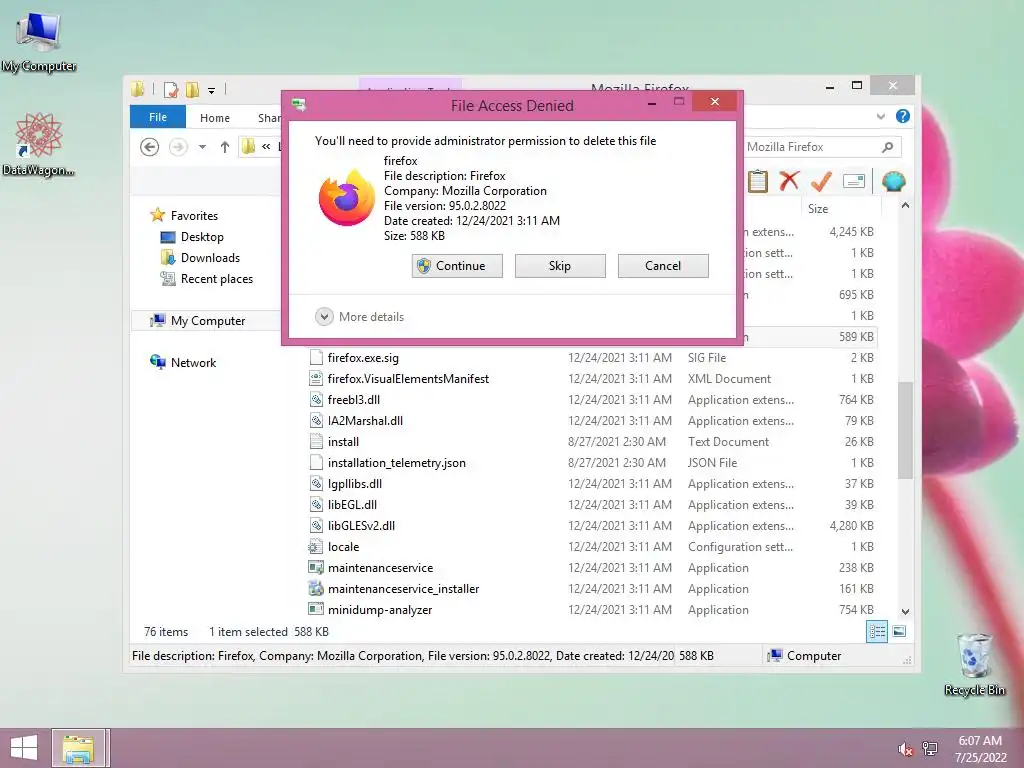This screenshot has height=768, width=1024.
Task: Select installation_telemetry.json file
Action: (x=592, y=463)
